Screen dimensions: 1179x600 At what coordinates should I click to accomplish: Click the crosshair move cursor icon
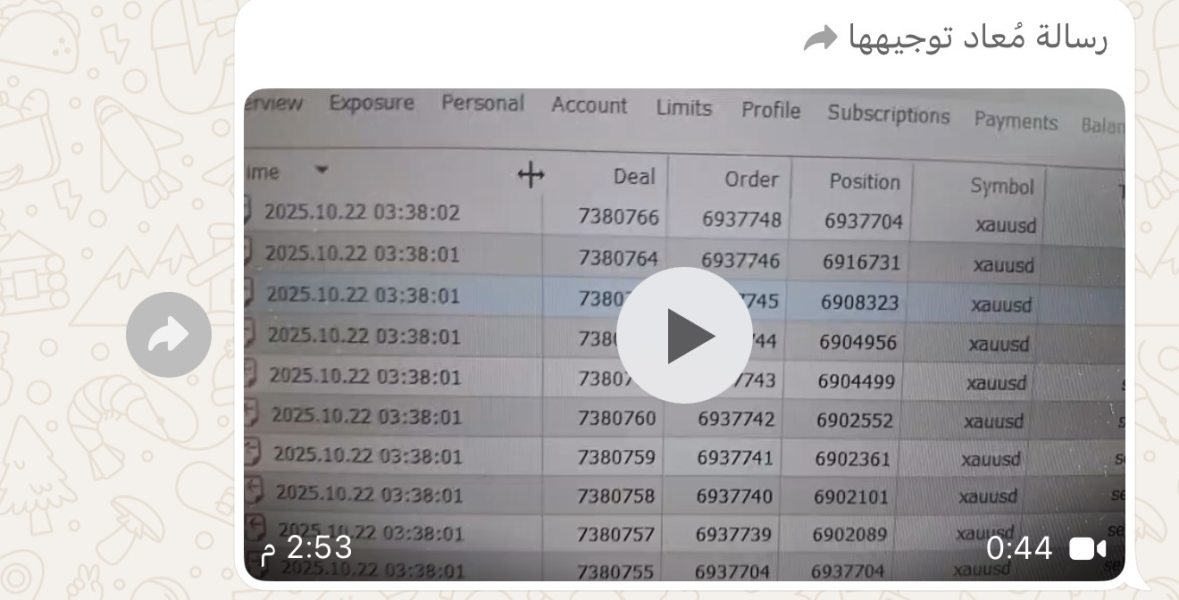[531, 175]
